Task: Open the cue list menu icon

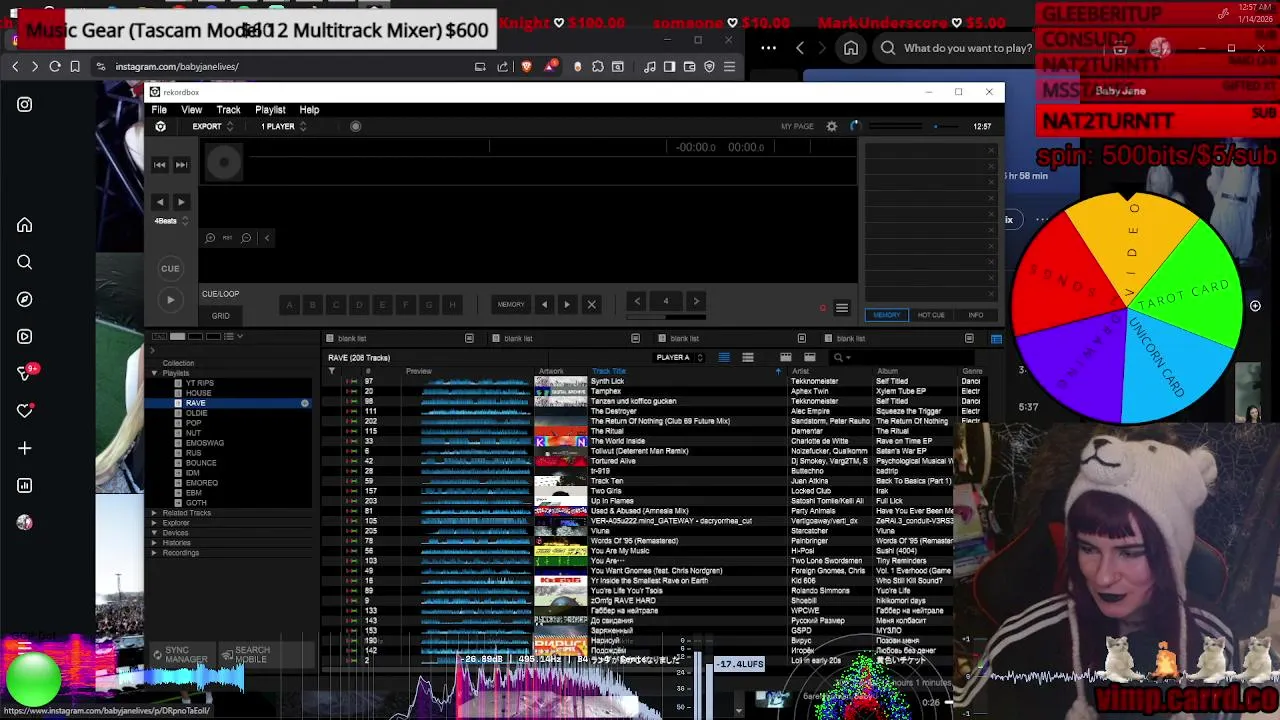Action: [x=842, y=308]
